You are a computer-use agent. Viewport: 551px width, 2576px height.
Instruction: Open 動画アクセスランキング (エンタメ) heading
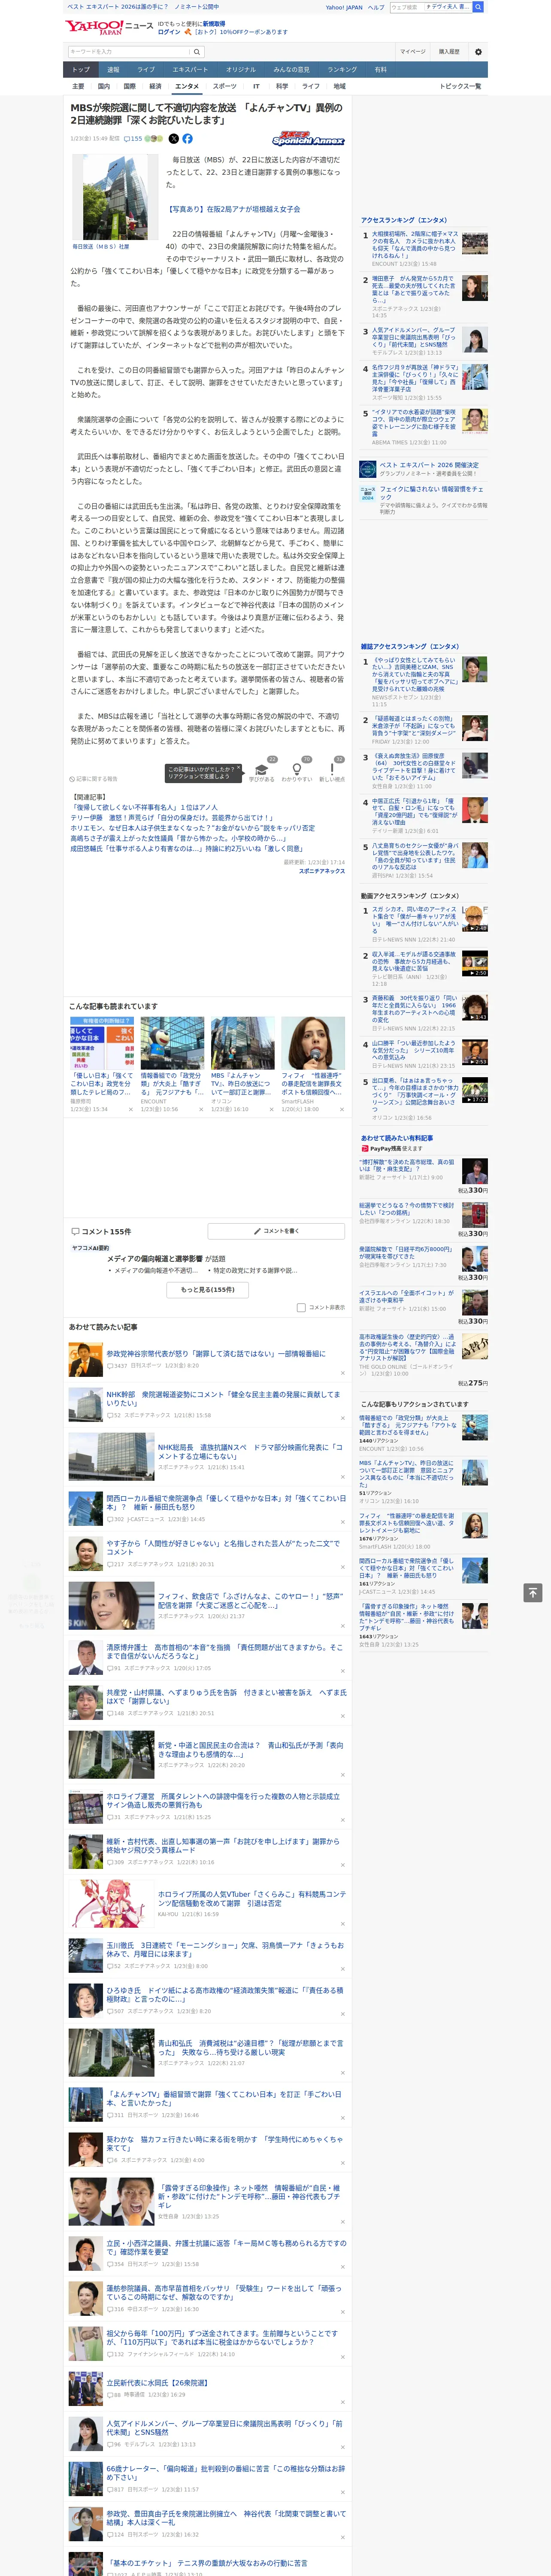point(410,895)
